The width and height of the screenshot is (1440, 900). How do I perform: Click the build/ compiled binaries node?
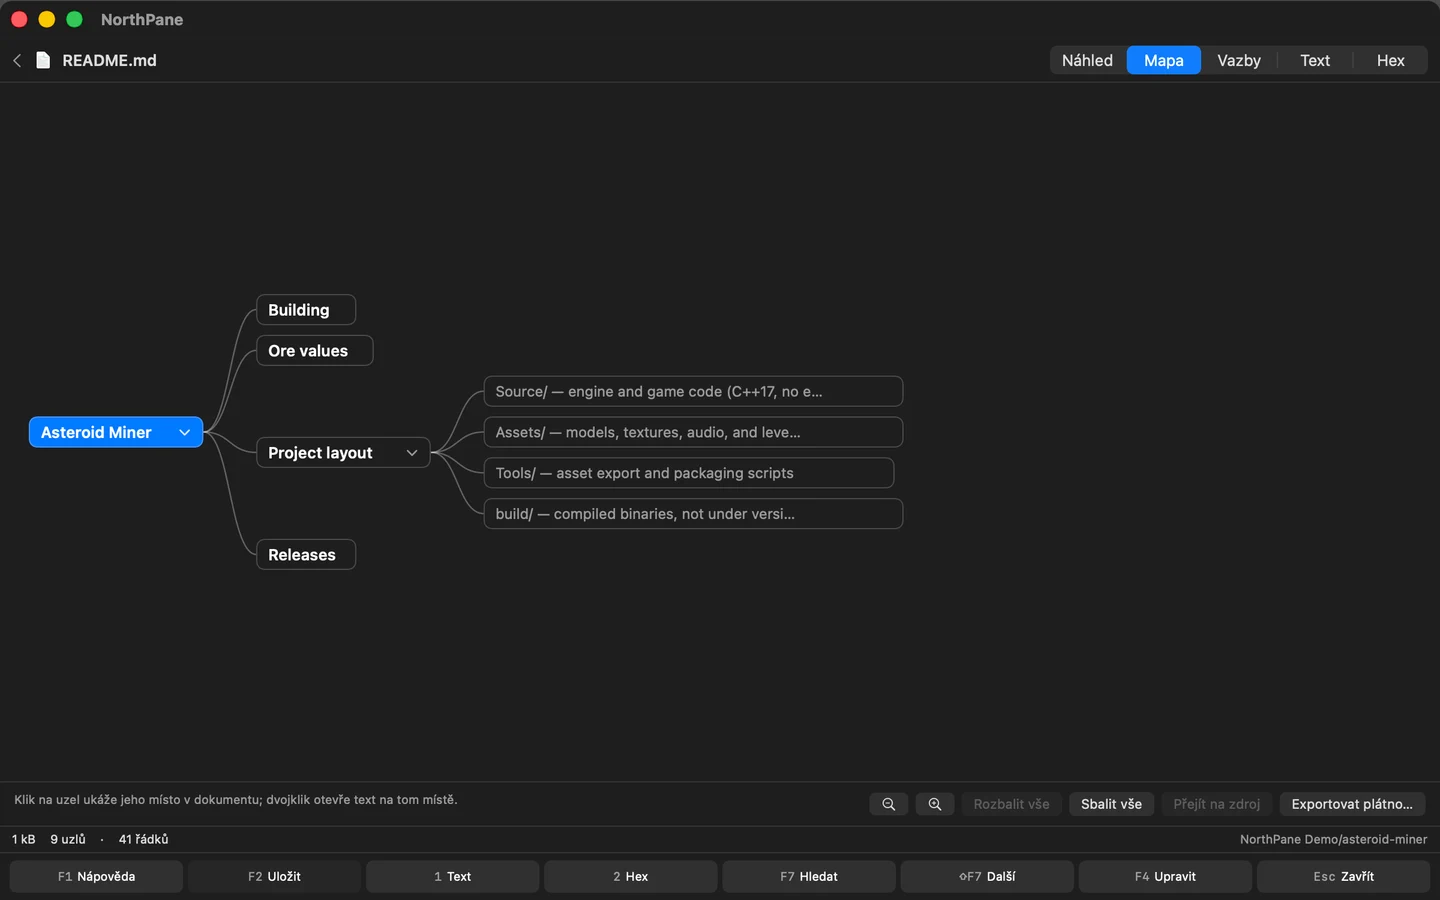click(693, 514)
